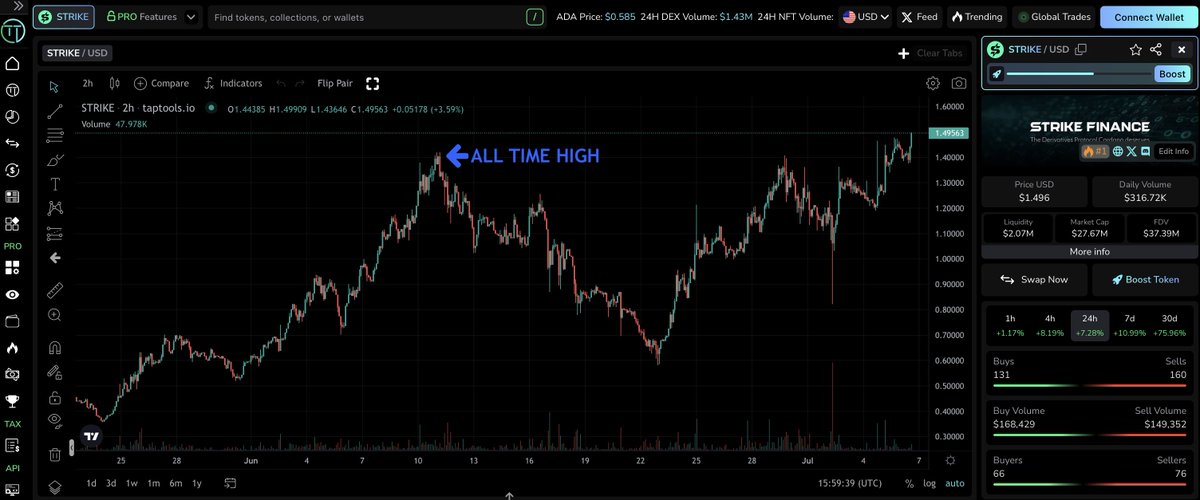
Task: Click the back arrow in drawing toolbar
Action: pyautogui.click(x=55, y=258)
